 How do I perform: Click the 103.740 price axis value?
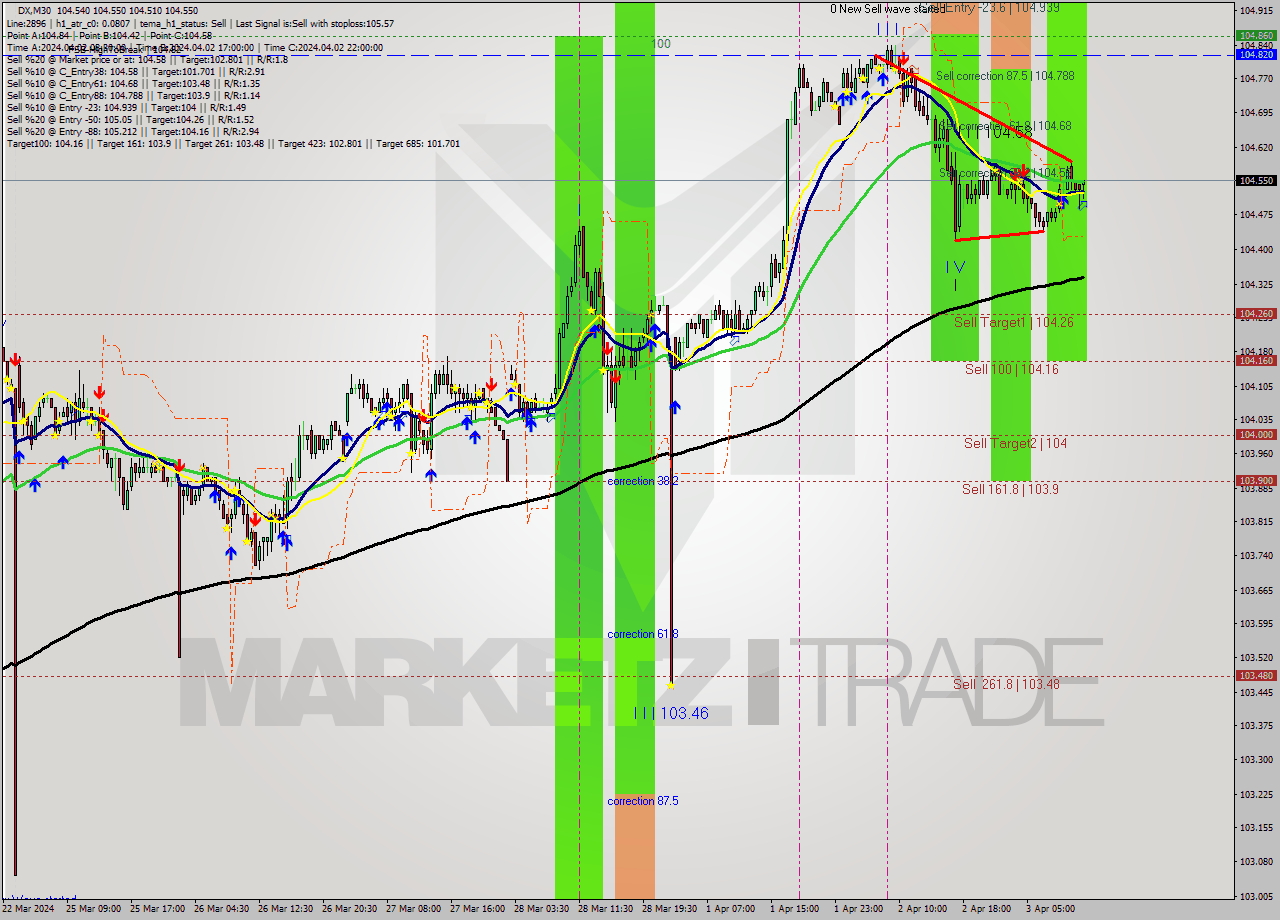[x=1256, y=555]
